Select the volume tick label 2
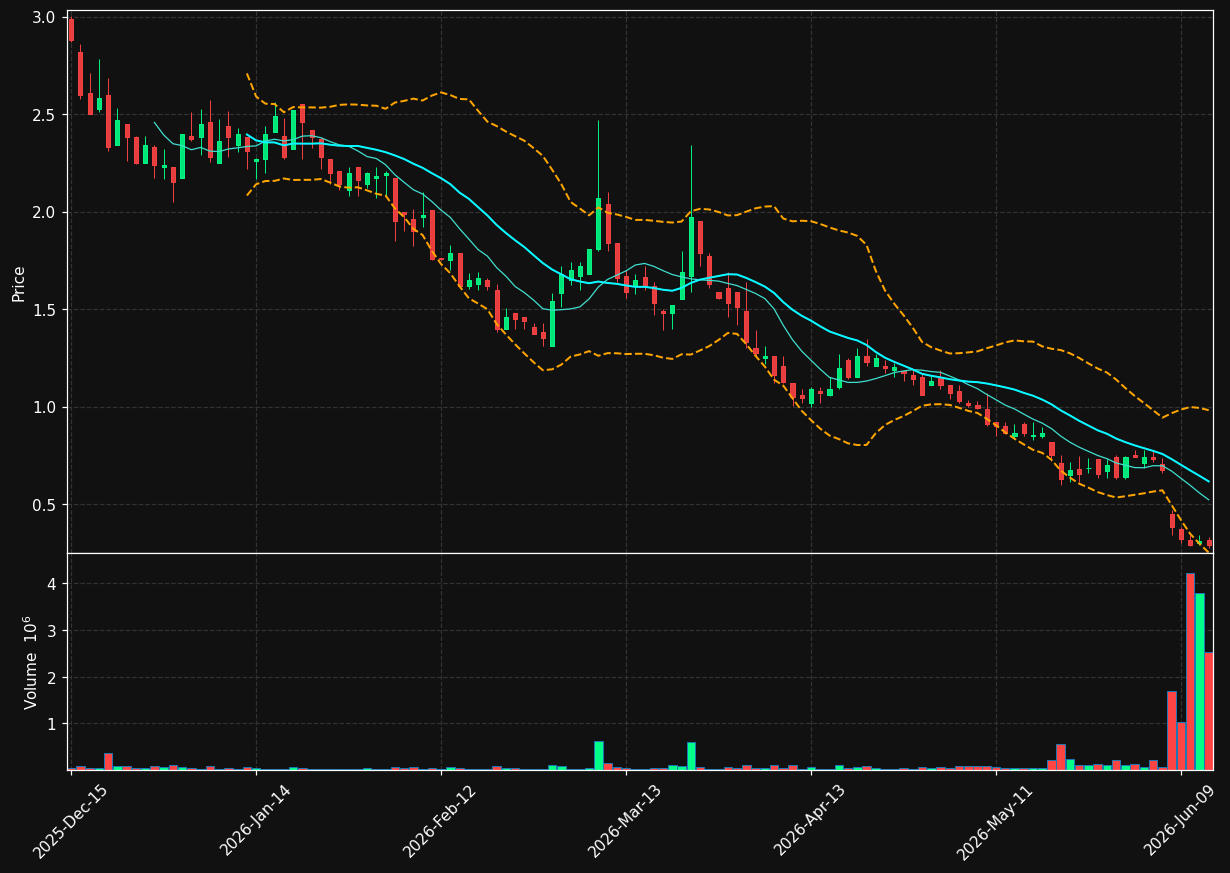Viewport: 1230px width, 873px height. [x=51, y=678]
